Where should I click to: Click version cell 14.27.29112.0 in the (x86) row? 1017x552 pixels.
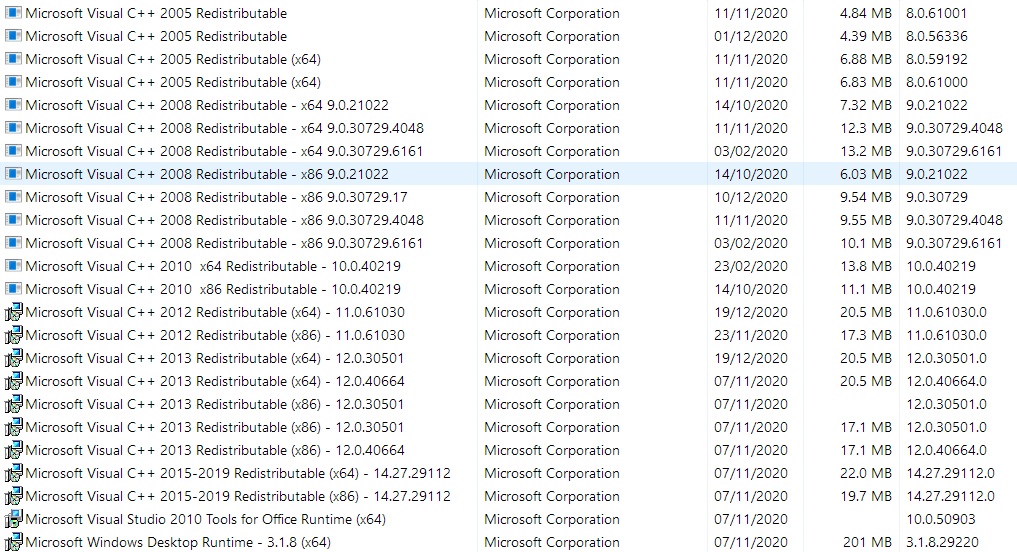pyautogui.click(x=950, y=496)
